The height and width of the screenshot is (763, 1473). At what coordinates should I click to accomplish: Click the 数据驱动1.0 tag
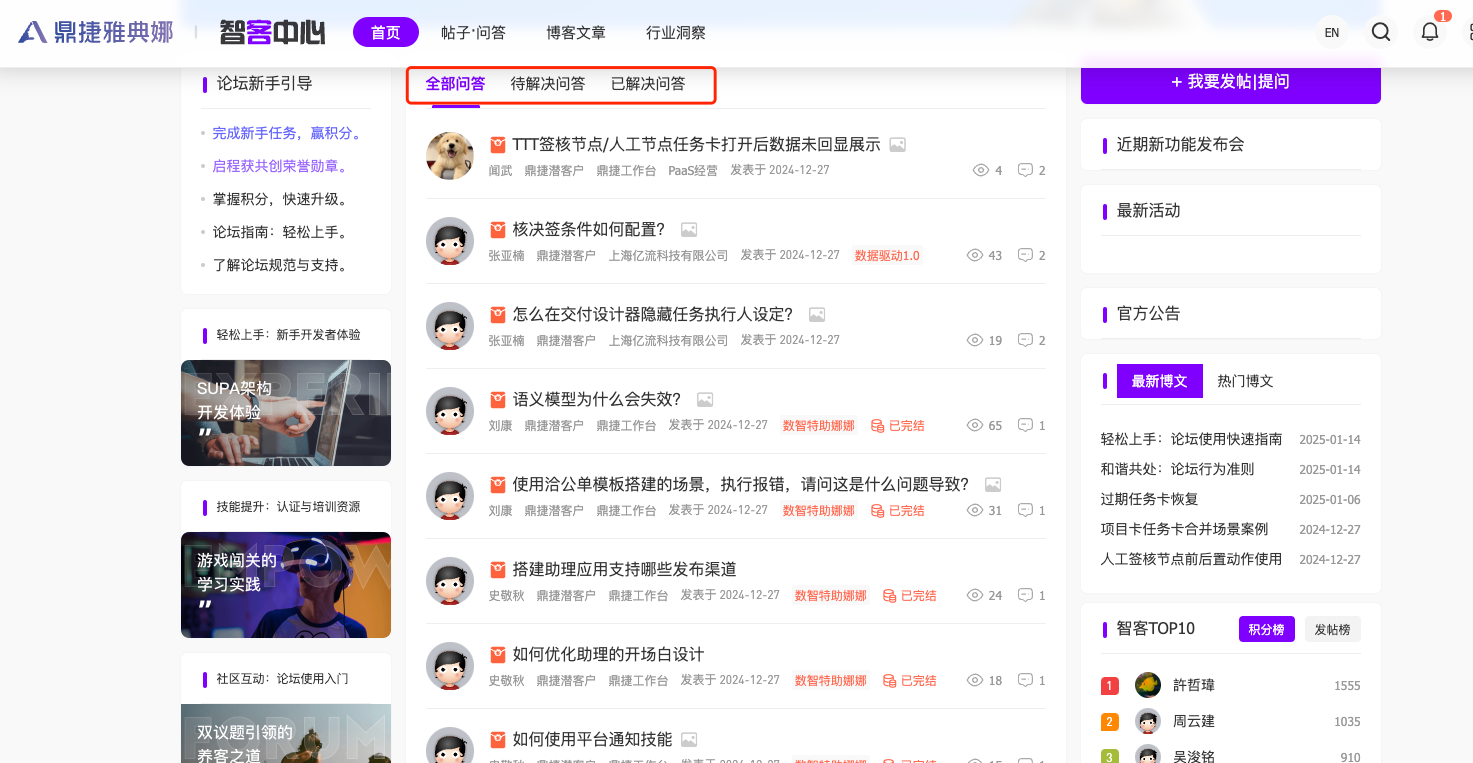[887, 255]
